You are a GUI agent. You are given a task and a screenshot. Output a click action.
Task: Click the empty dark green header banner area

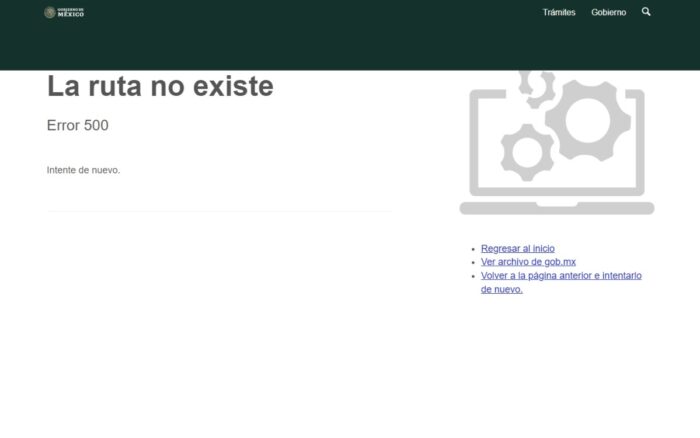tap(300, 45)
